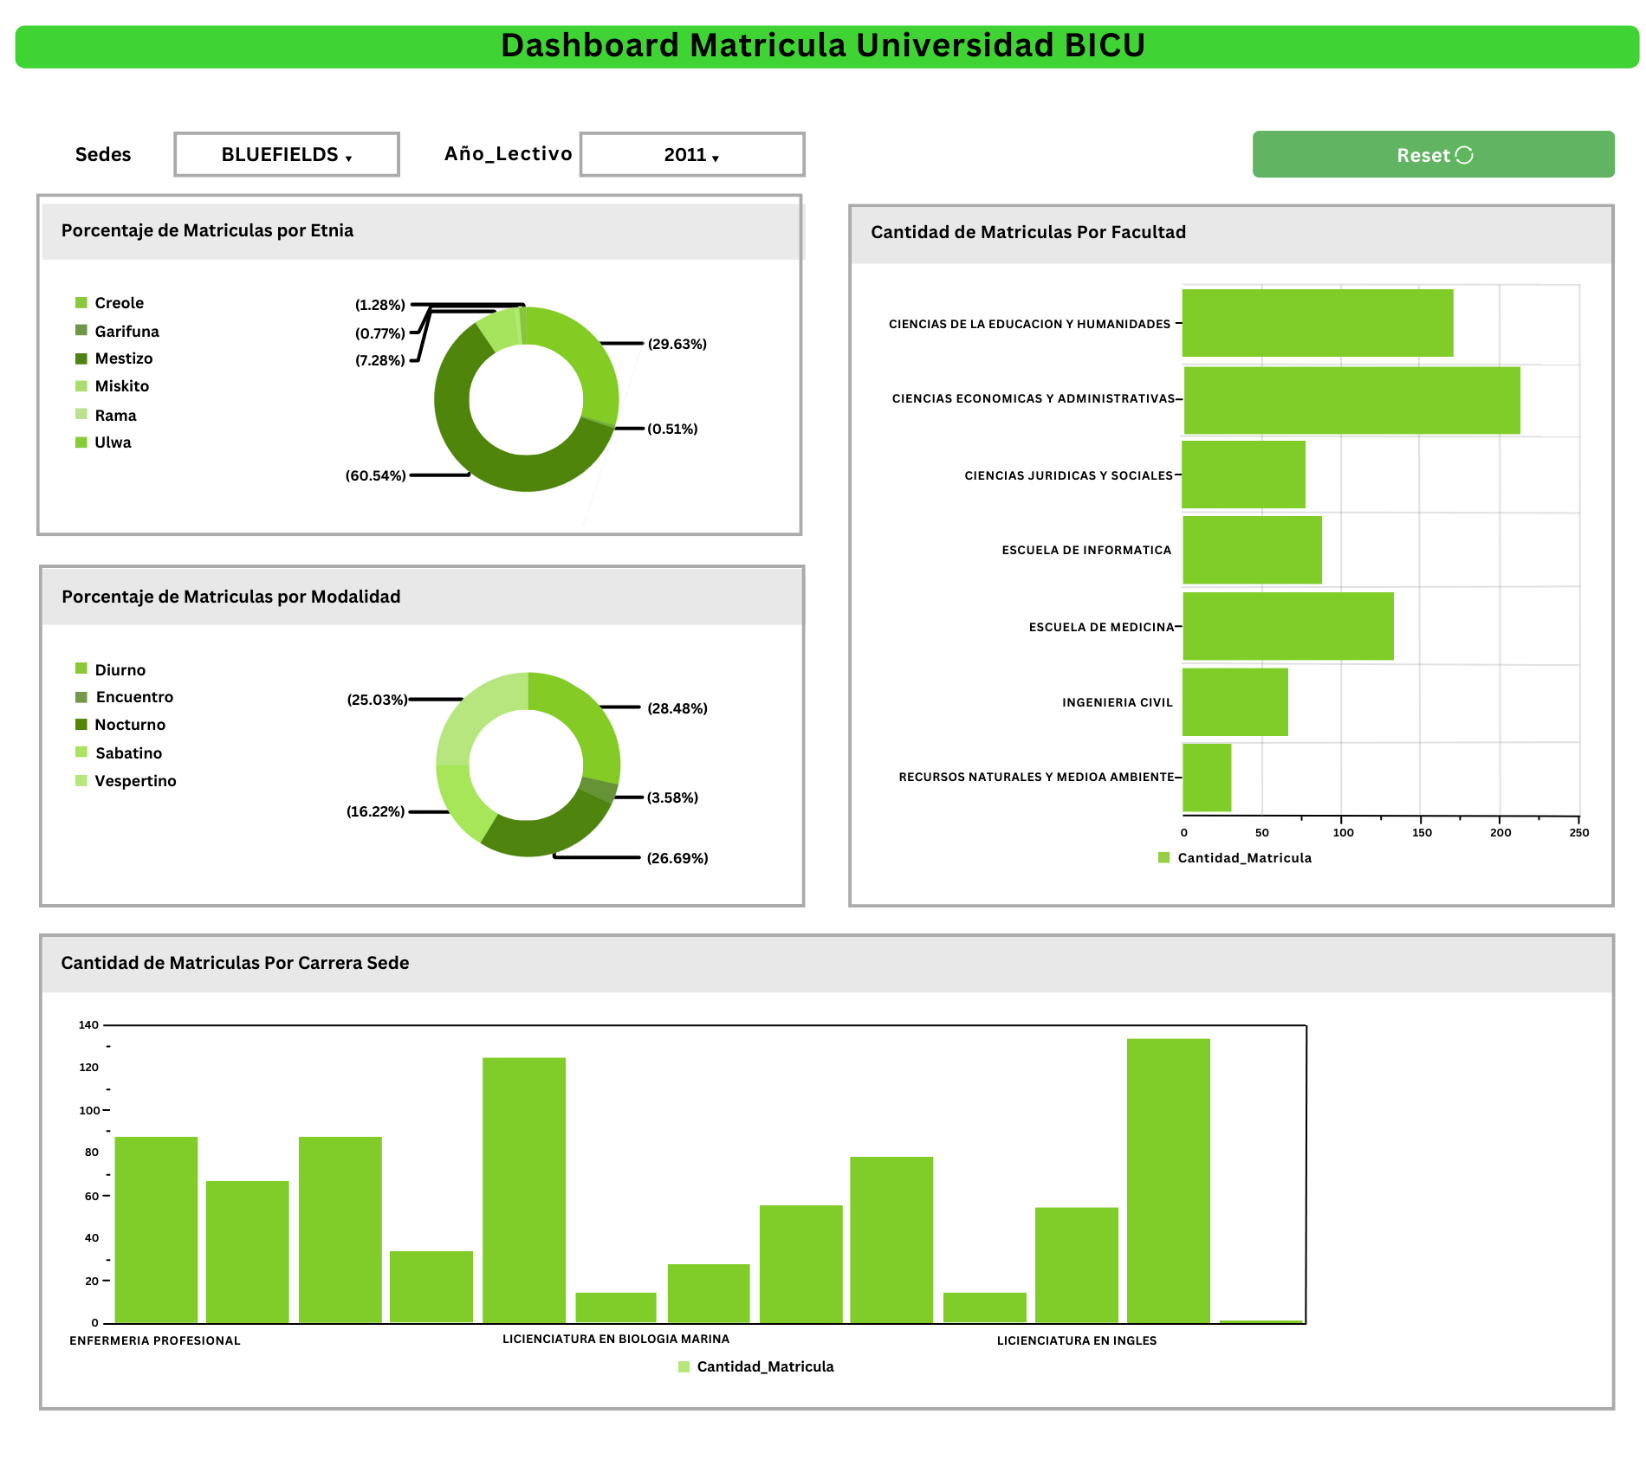This screenshot has width=1646, height=1472.
Task: Select the Ulwa legend marker
Action: (x=81, y=442)
